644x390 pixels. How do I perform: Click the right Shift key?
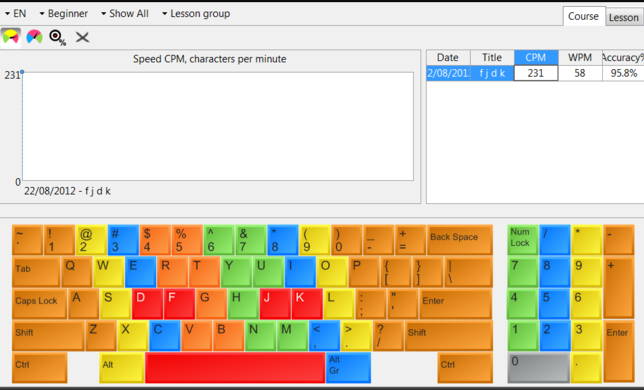449,336
